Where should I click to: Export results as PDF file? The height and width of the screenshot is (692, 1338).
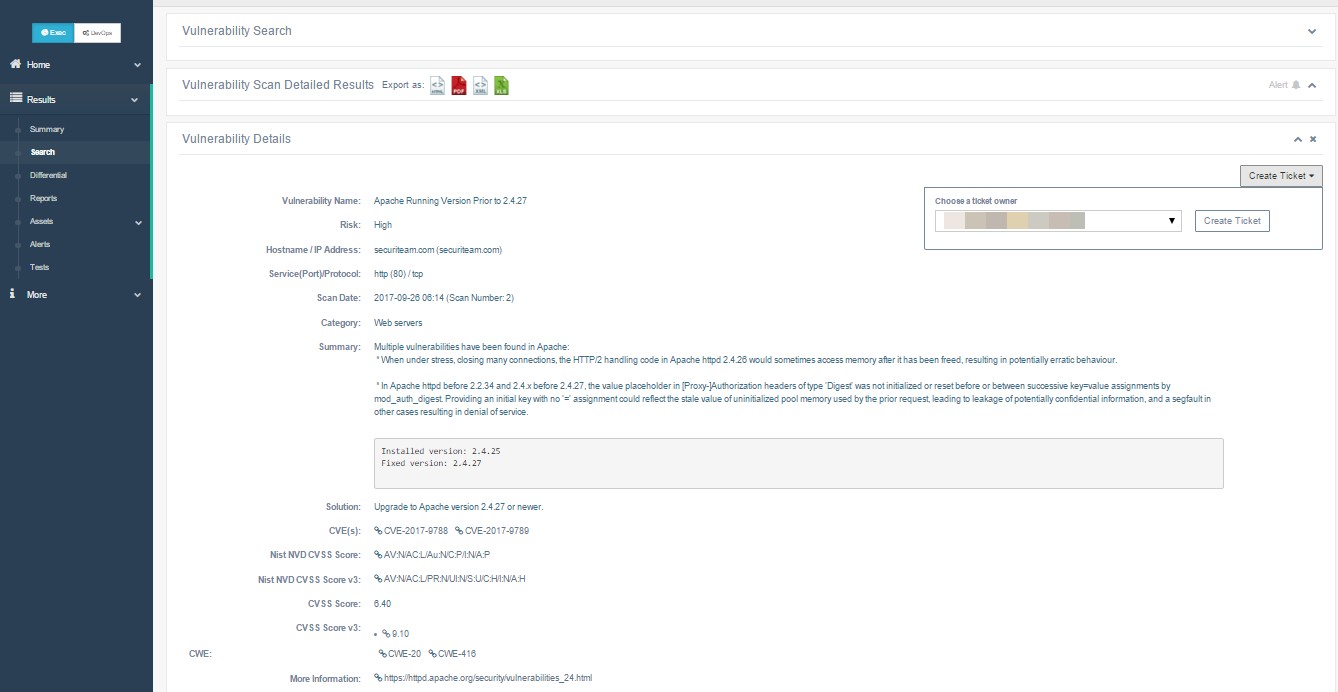pos(459,86)
